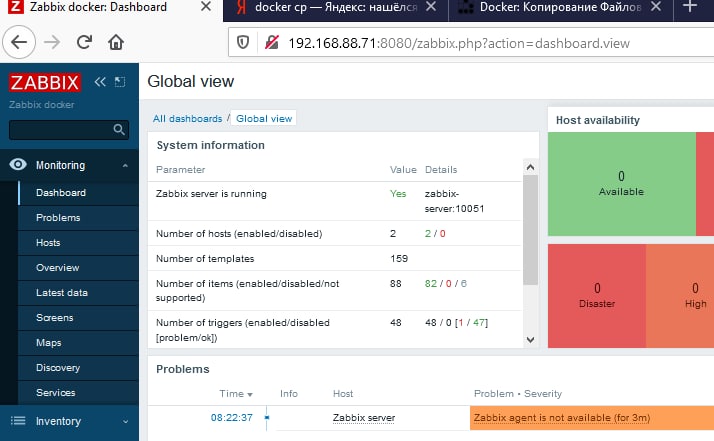
Task: Reload the page with the refresh icon
Action: pyautogui.click(x=84, y=42)
